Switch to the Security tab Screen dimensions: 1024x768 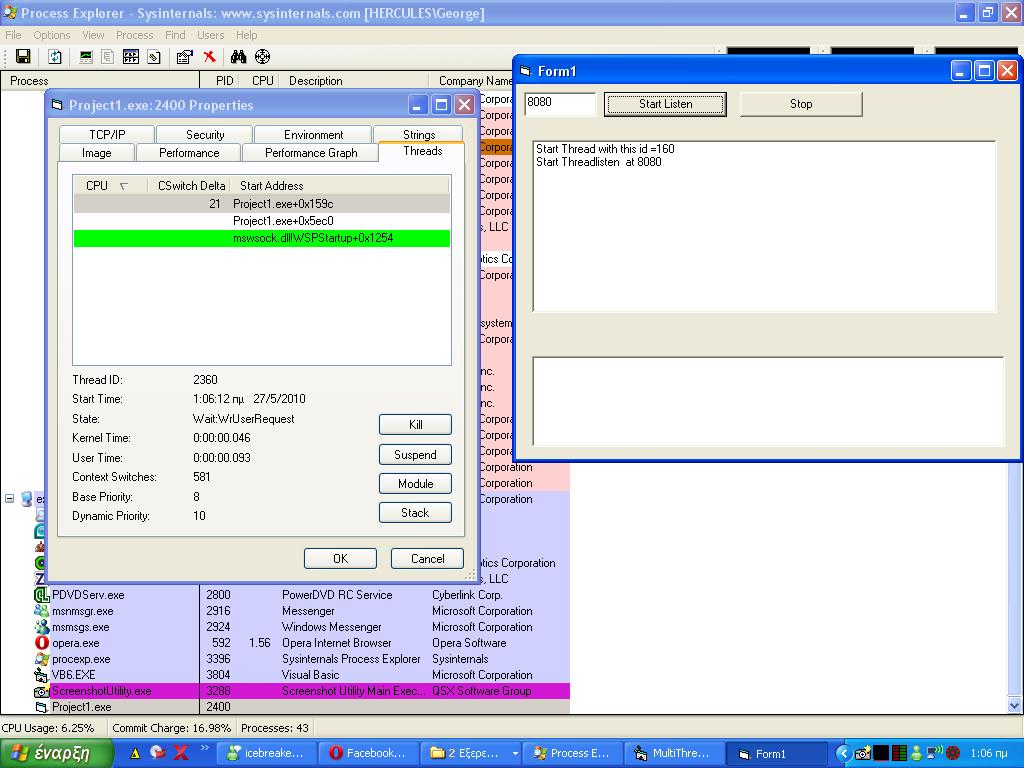pos(205,135)
